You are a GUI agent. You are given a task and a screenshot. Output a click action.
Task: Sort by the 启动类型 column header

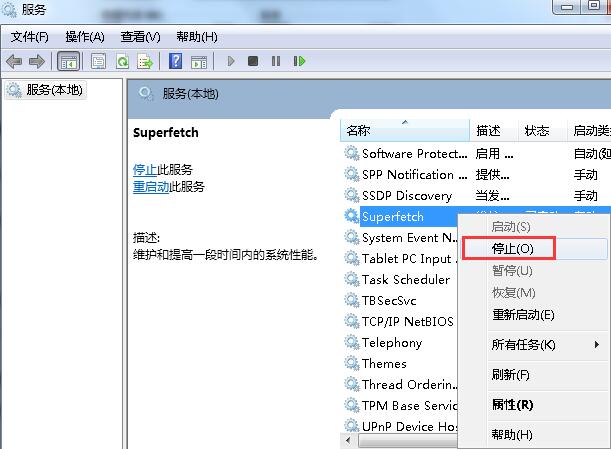[x=589, y=131]
